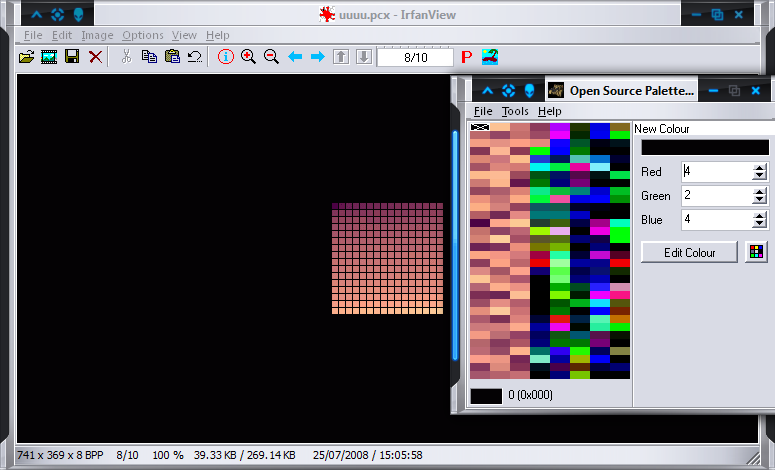Increase Blue value with up spinner arrow
775x470 pixels.
click(x=760, y=215)
